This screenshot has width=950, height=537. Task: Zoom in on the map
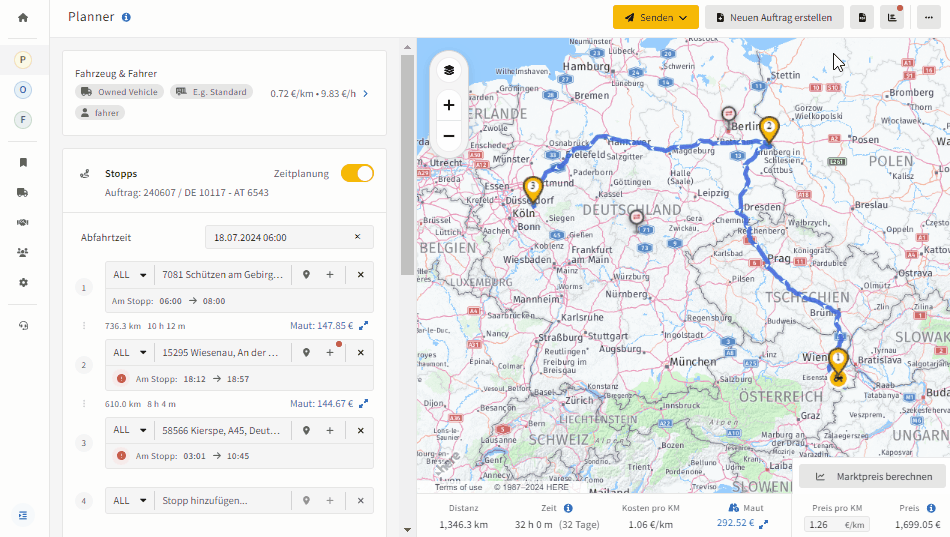[x=449, y=105]
